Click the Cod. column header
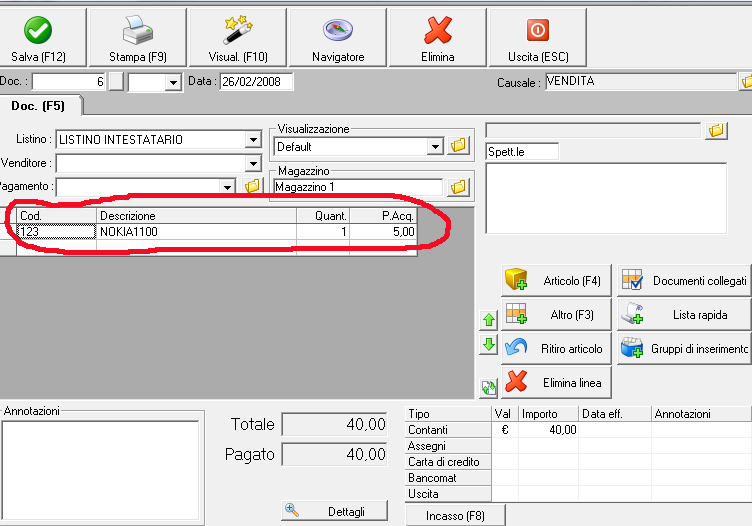The width and height of the screenshot is (752, 526). [57, 216]
